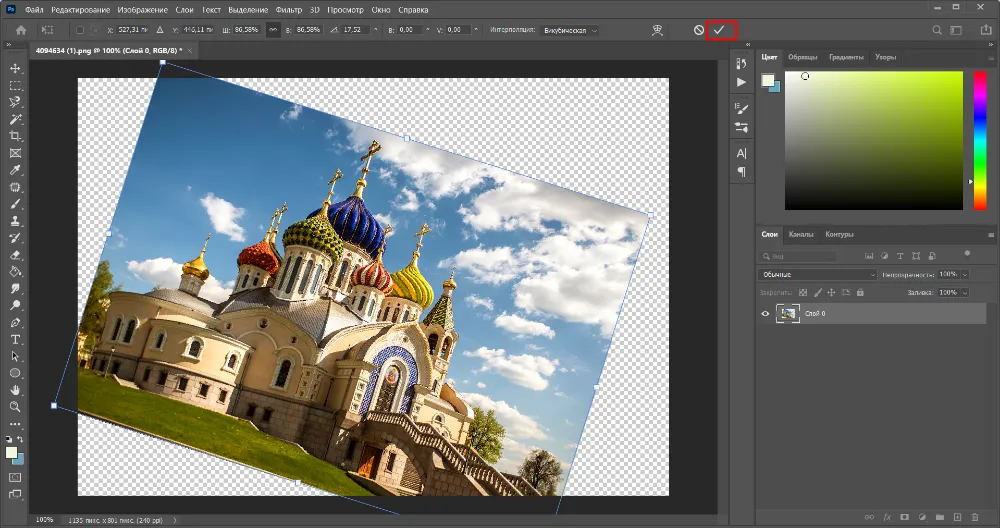This screenshot has width=1000, height=528.
Task: Select the Type tool in the left toolbar
Action: (15, 339)
